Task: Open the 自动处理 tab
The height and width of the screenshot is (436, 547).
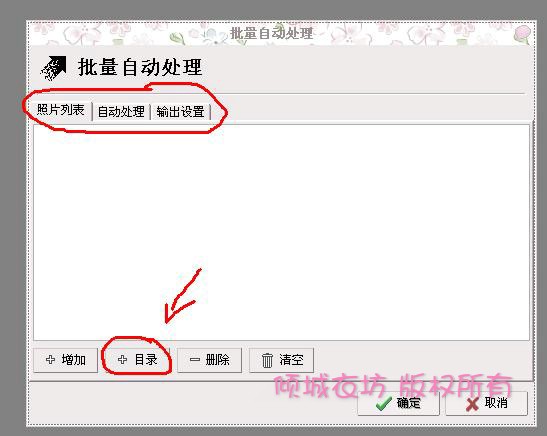Action: pos(121,112)
